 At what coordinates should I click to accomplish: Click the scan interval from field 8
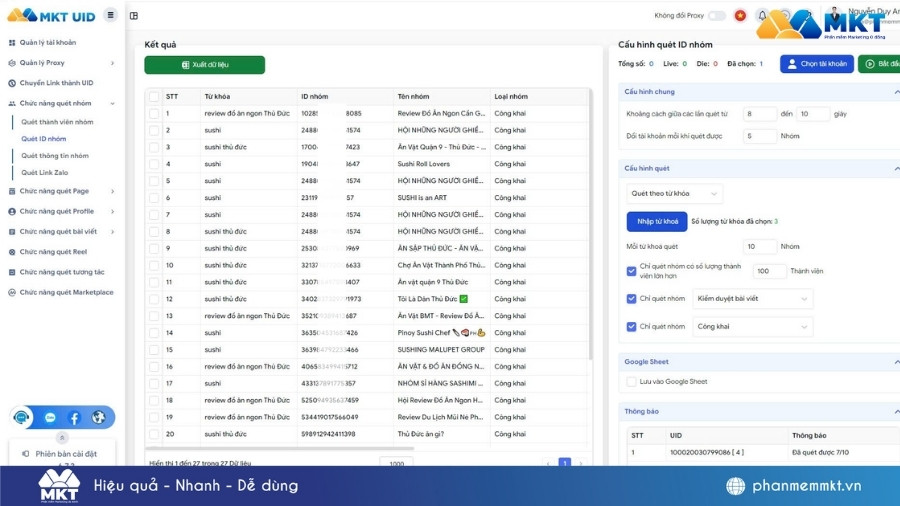[x=759, y=114]
